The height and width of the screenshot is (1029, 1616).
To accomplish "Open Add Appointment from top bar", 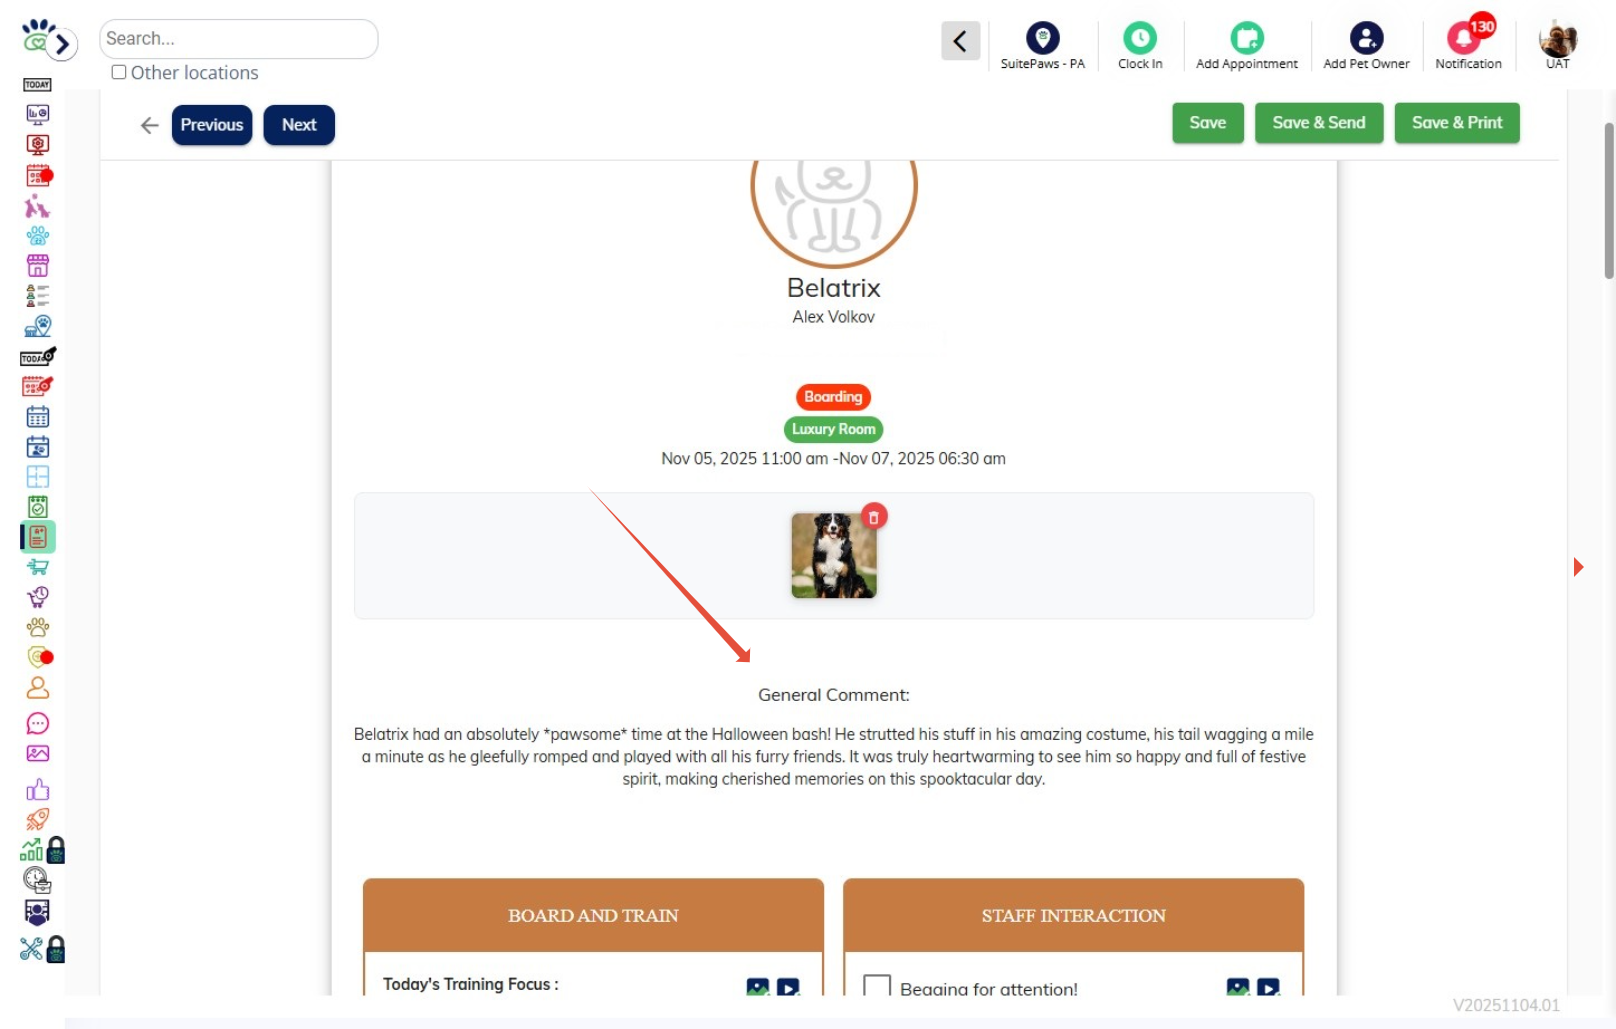I will point(1246,39).
